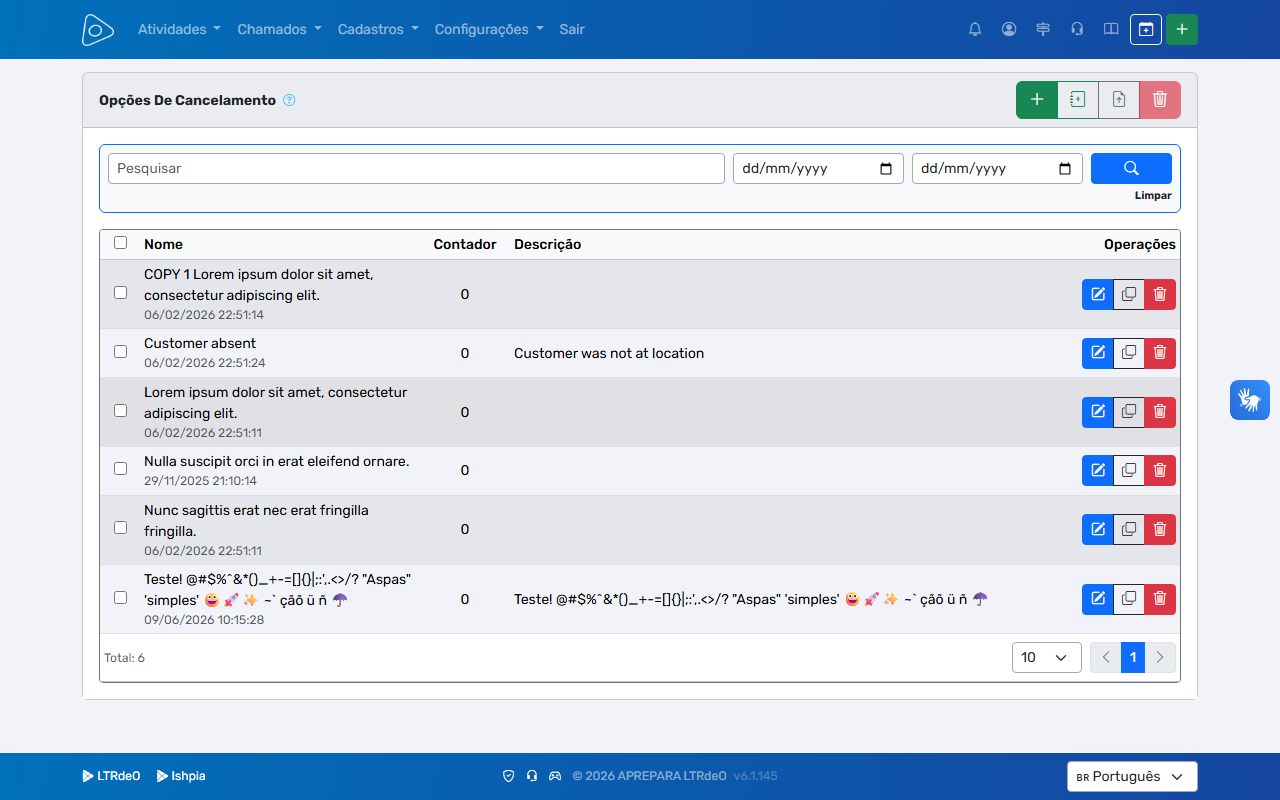Click the gamepad icon in footer
Image resolution: width=1280 pixels, height=800 pixels.
pos(555,776)
